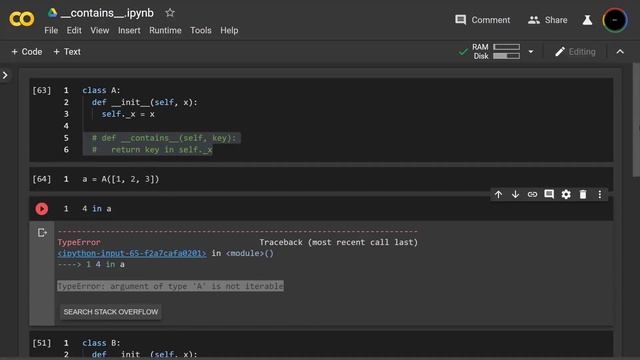Click the cell [63] execution count

tap(42, 90)
